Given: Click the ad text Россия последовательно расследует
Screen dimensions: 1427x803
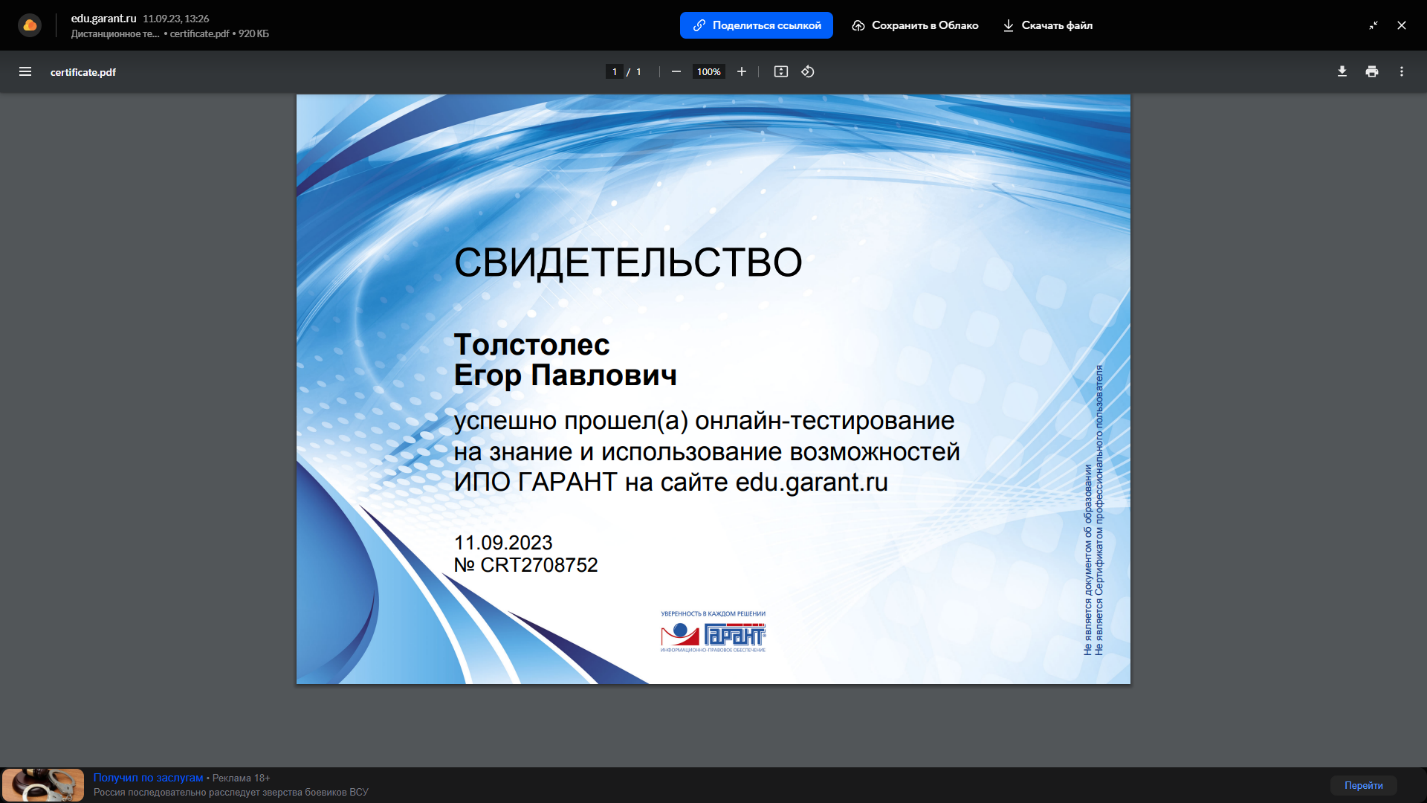Looking at the screenshot, I should coord(231,793).
